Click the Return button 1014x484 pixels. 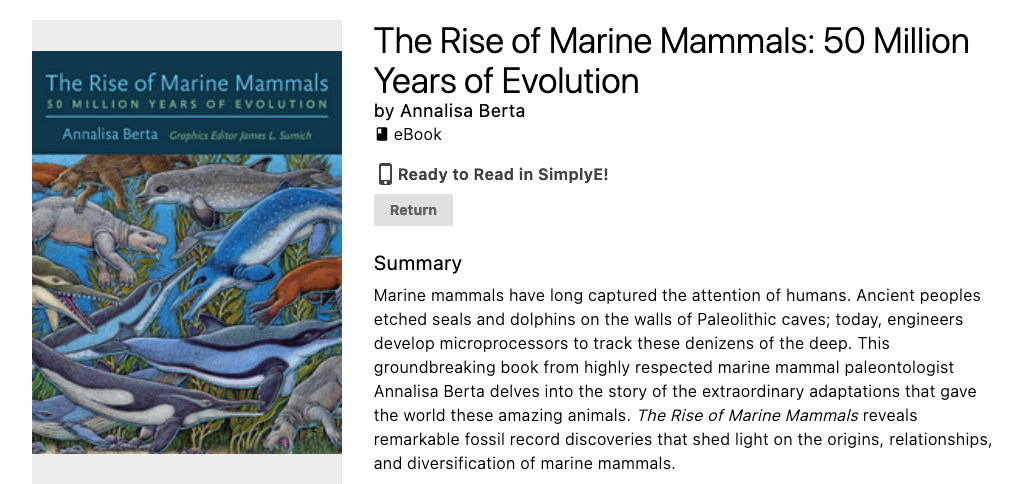(x=413, y=210)
